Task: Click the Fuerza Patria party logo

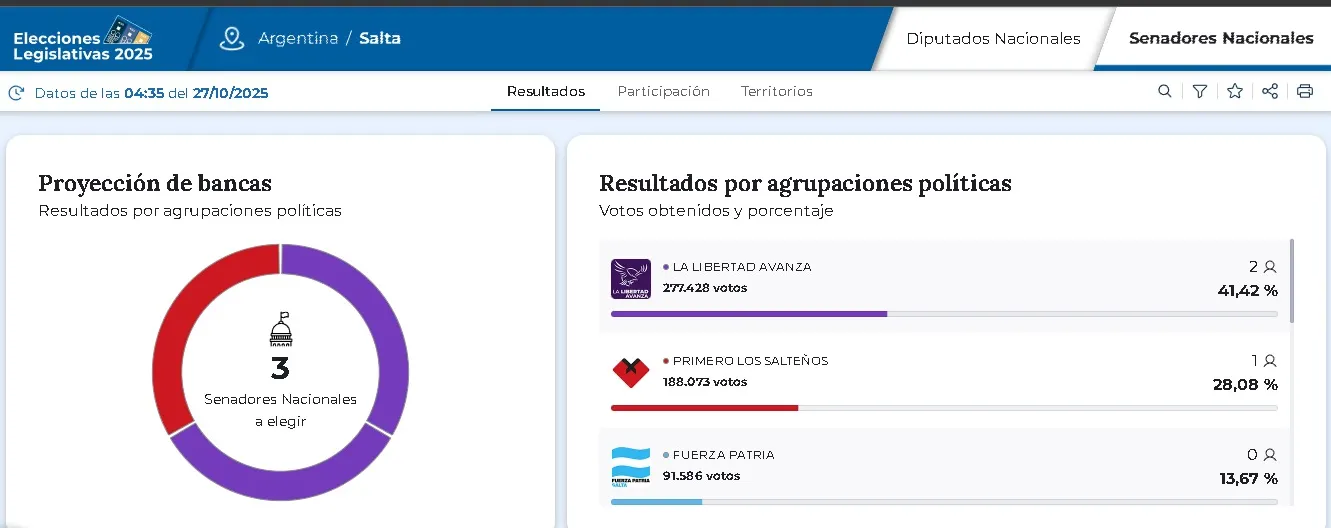Action: coord(631,466)
